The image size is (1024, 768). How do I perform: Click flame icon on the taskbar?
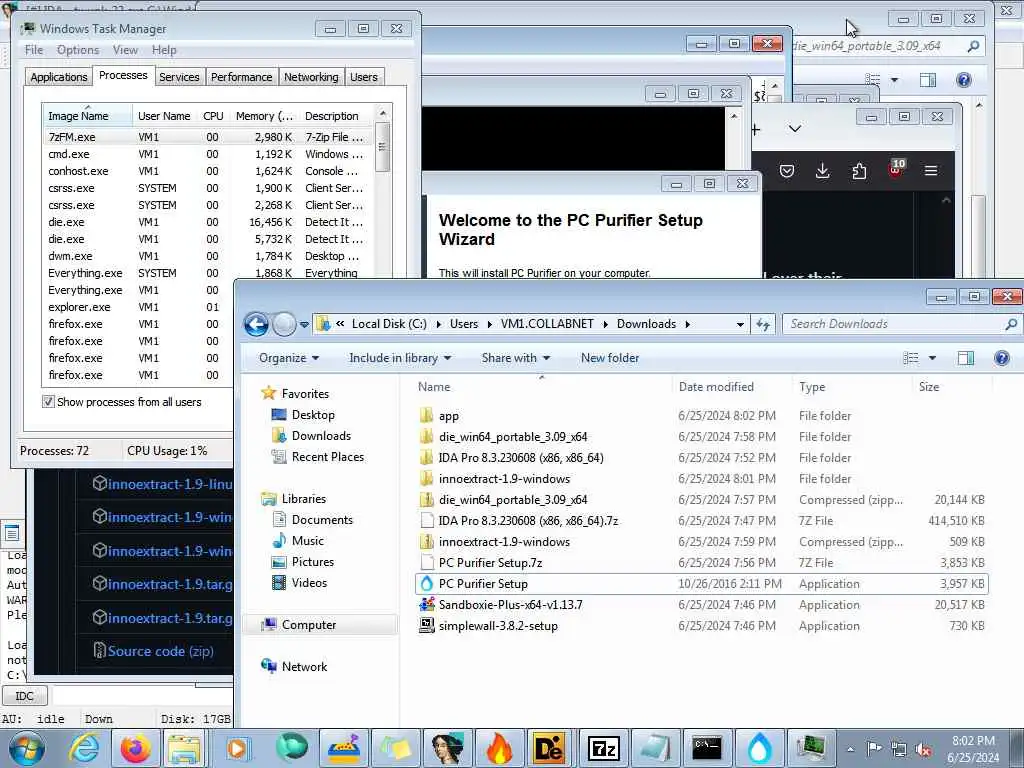pos(499,748)
